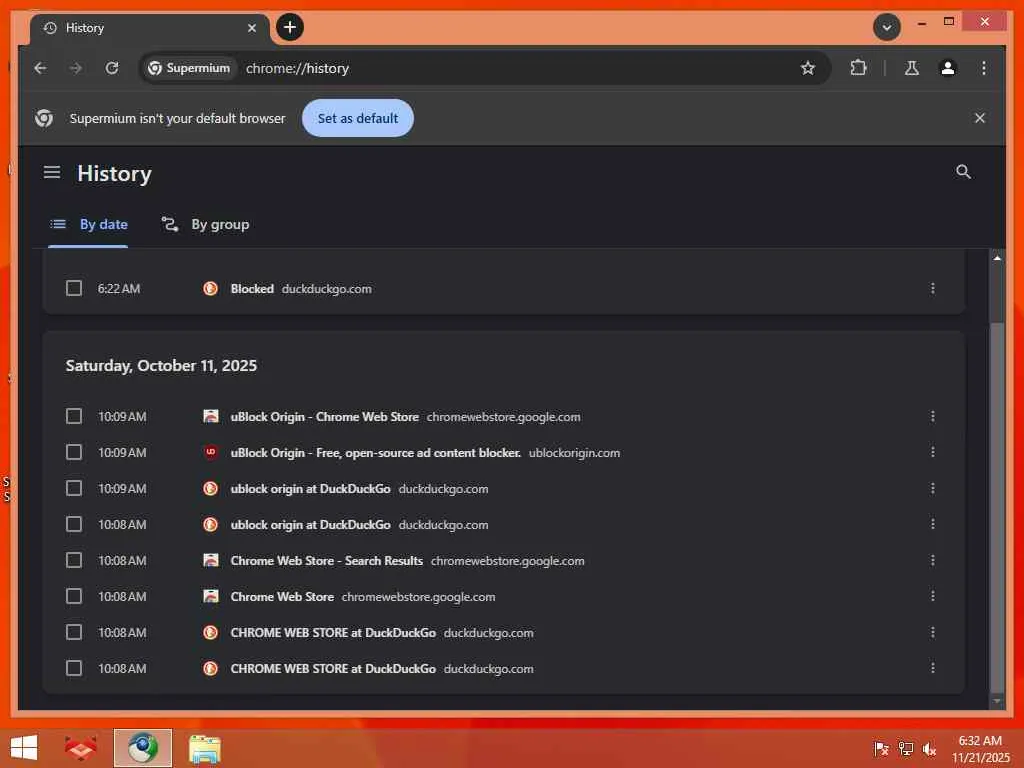1024x768 pixels.
Task: Open the Blocked duckduckgo.com history link
Action: [x=252, y=289]
